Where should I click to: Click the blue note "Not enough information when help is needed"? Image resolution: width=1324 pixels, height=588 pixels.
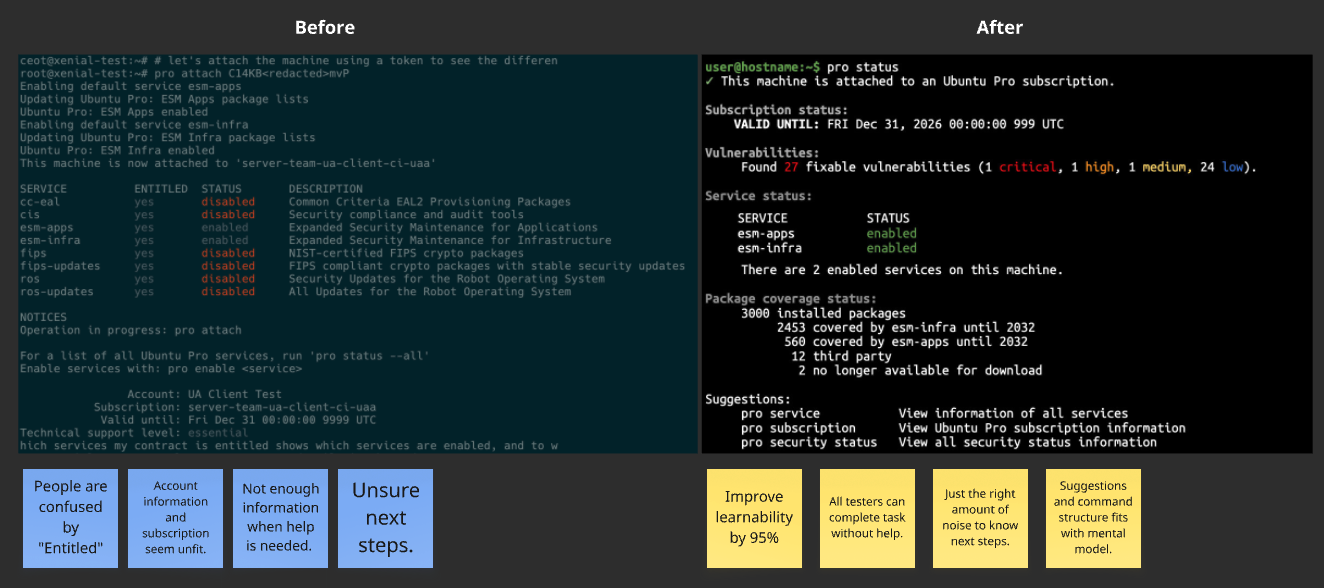281,517
